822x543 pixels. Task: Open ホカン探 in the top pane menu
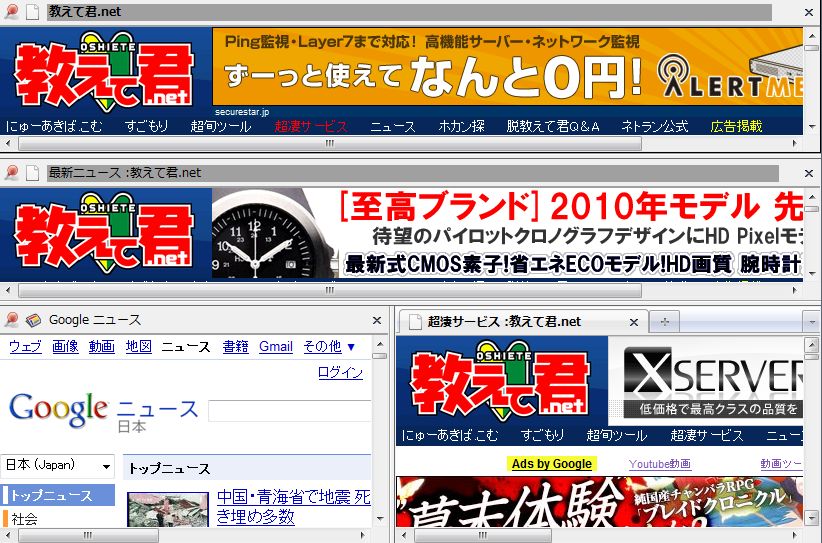(x=461, y=126)
